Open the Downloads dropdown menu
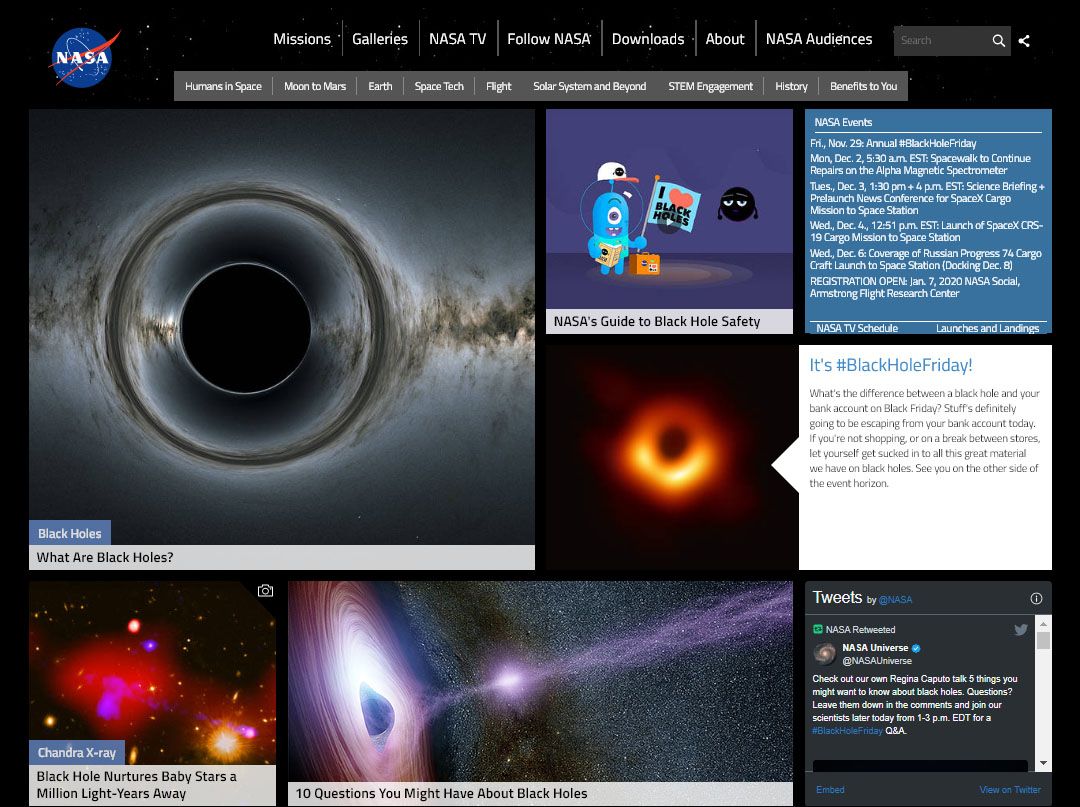 (648, 39)
